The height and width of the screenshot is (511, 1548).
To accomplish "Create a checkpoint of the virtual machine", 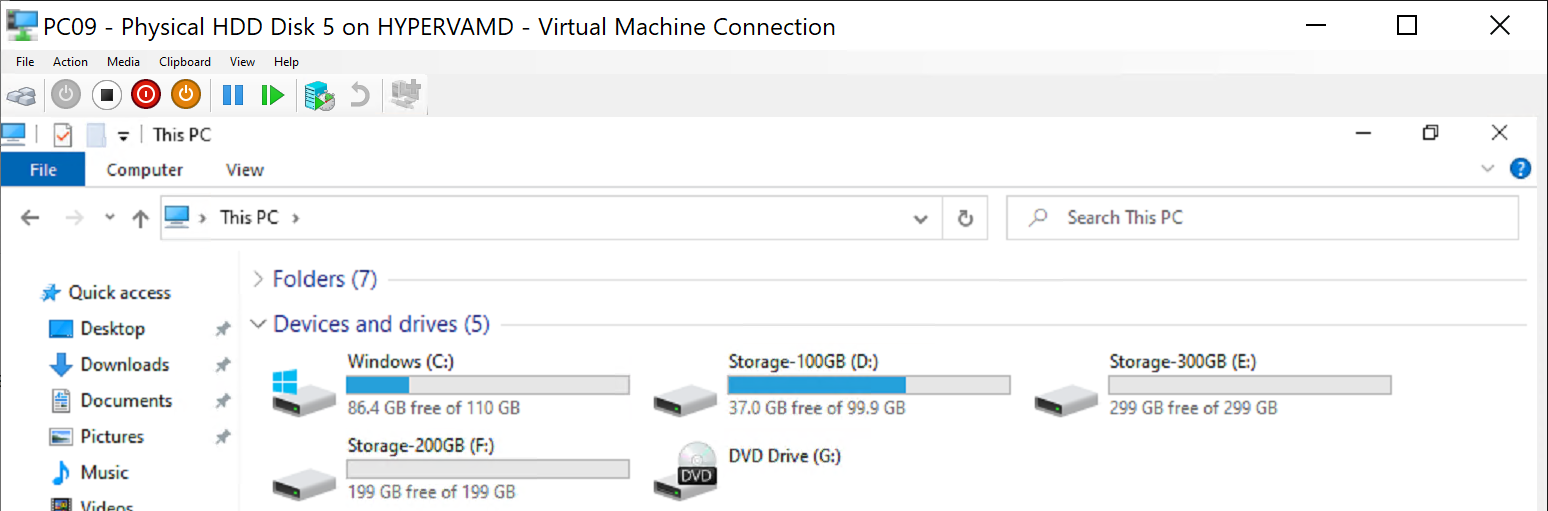I will coord(320,96).
